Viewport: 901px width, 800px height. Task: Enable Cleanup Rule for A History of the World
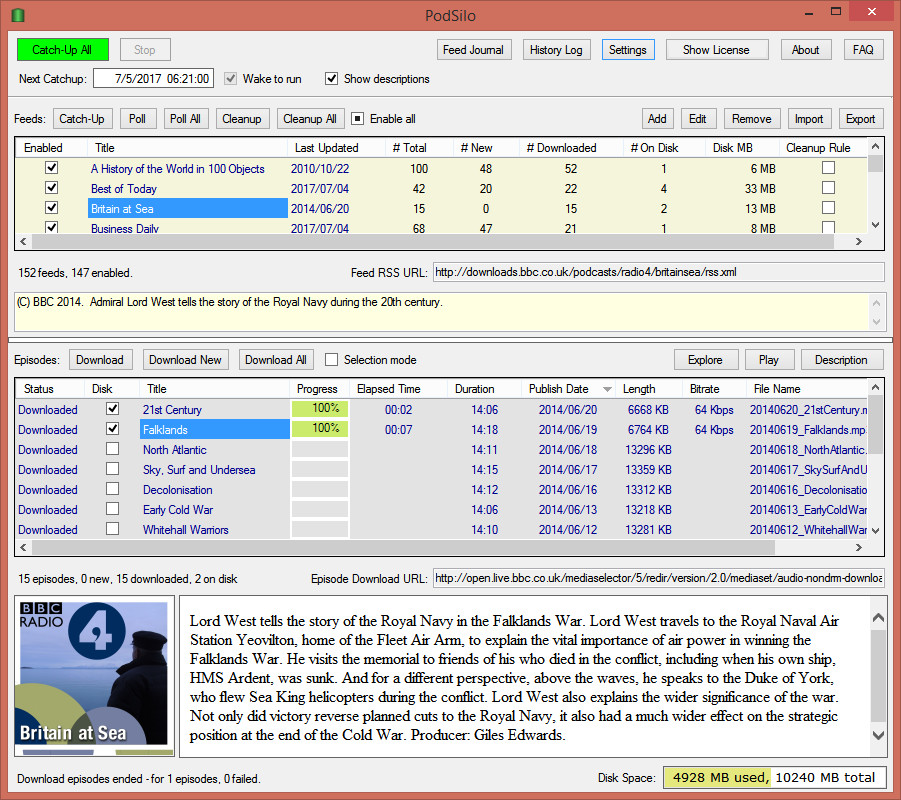click(x=829, y=168)
